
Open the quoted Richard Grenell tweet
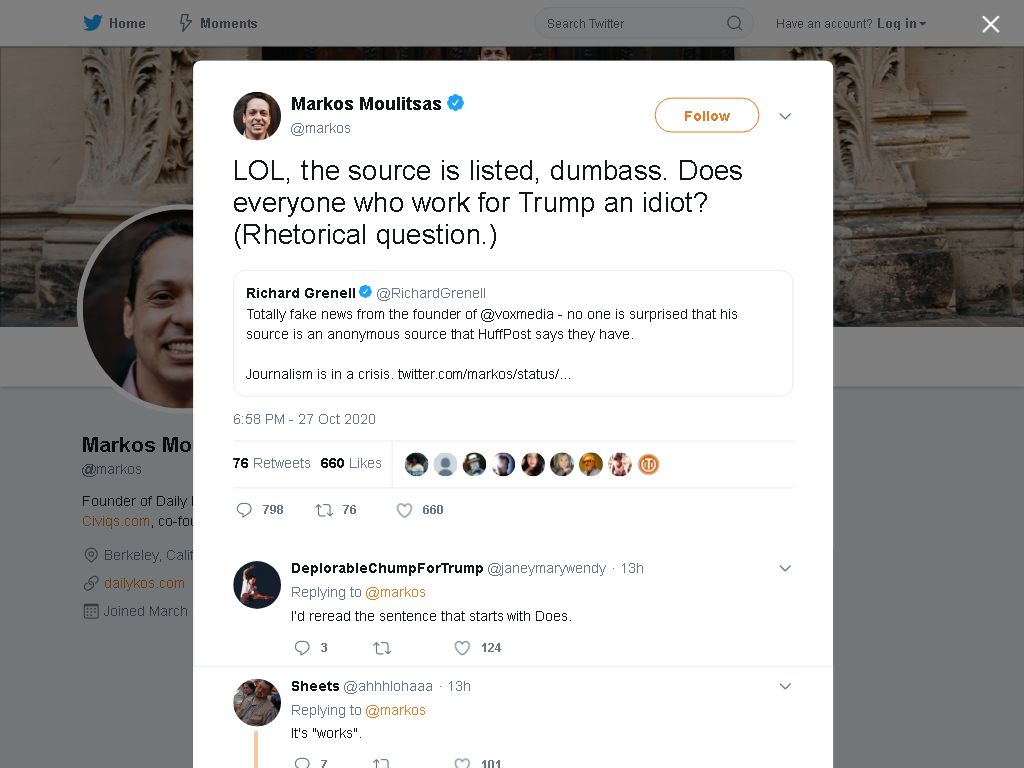click(513, 333)
